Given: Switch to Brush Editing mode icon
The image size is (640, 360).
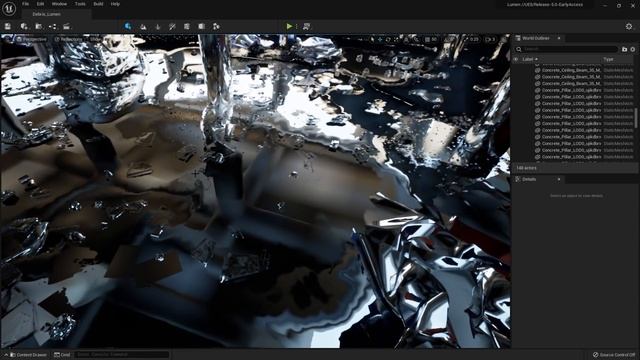Looking at the screenshot, I should [x=216, y=27].
